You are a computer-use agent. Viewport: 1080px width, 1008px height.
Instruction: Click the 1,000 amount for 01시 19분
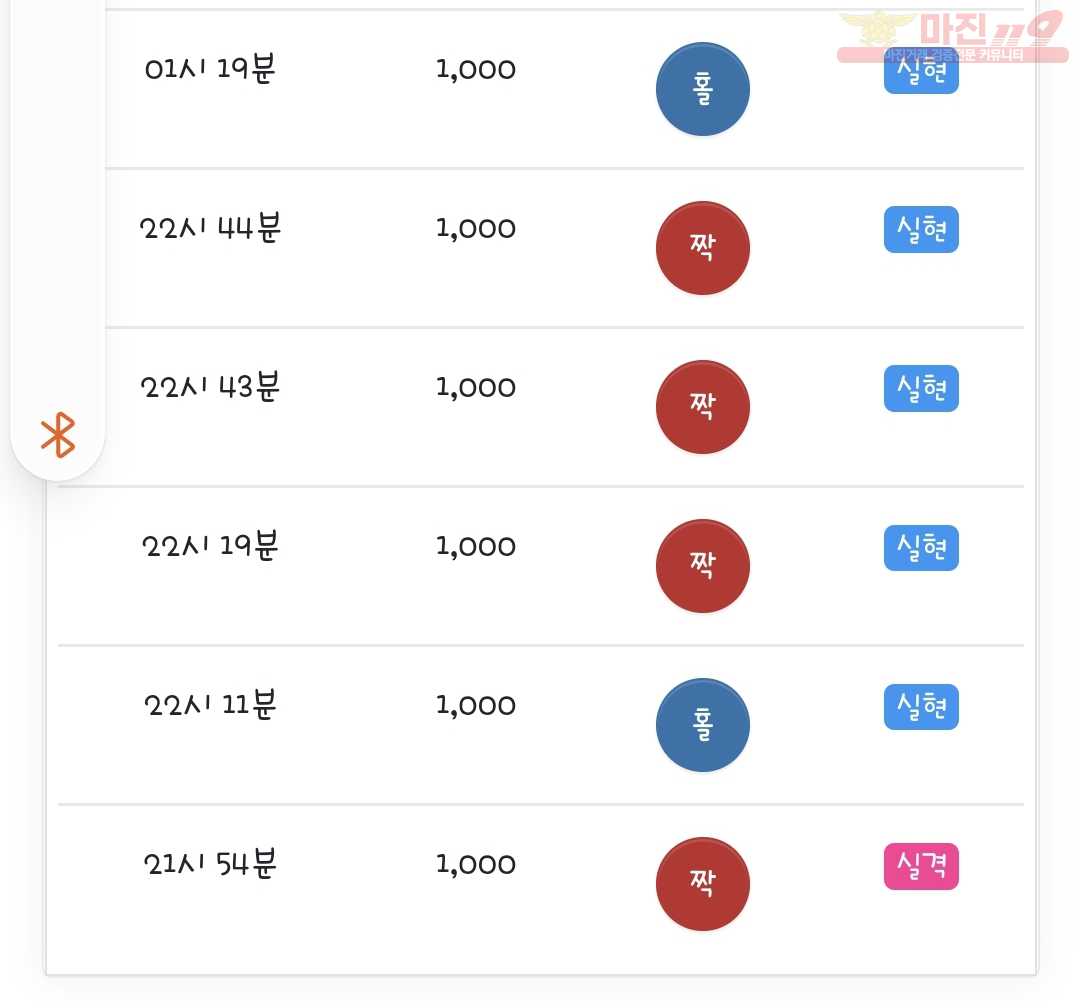(x=476, y=70)
